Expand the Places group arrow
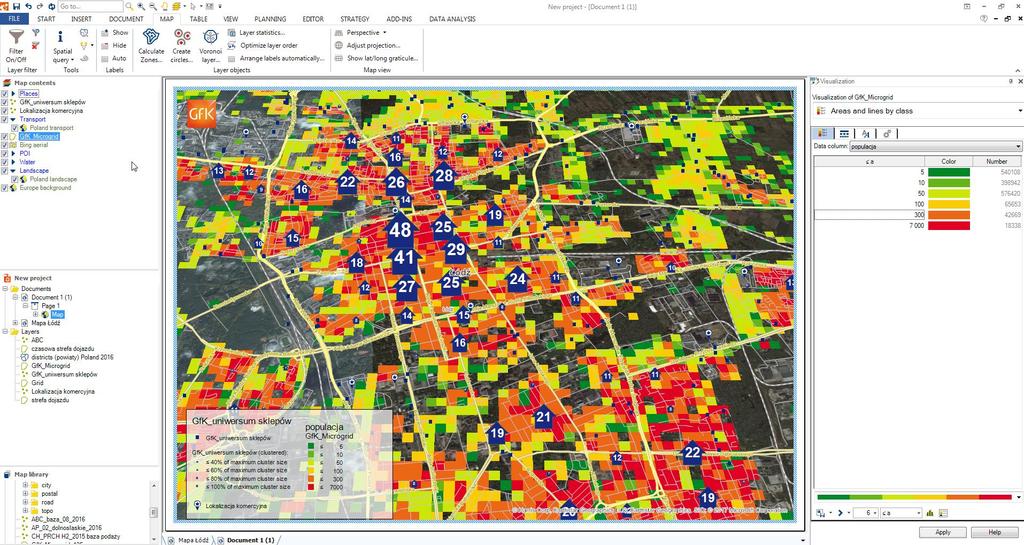The image size is (1024, 545). click(13, 94)
